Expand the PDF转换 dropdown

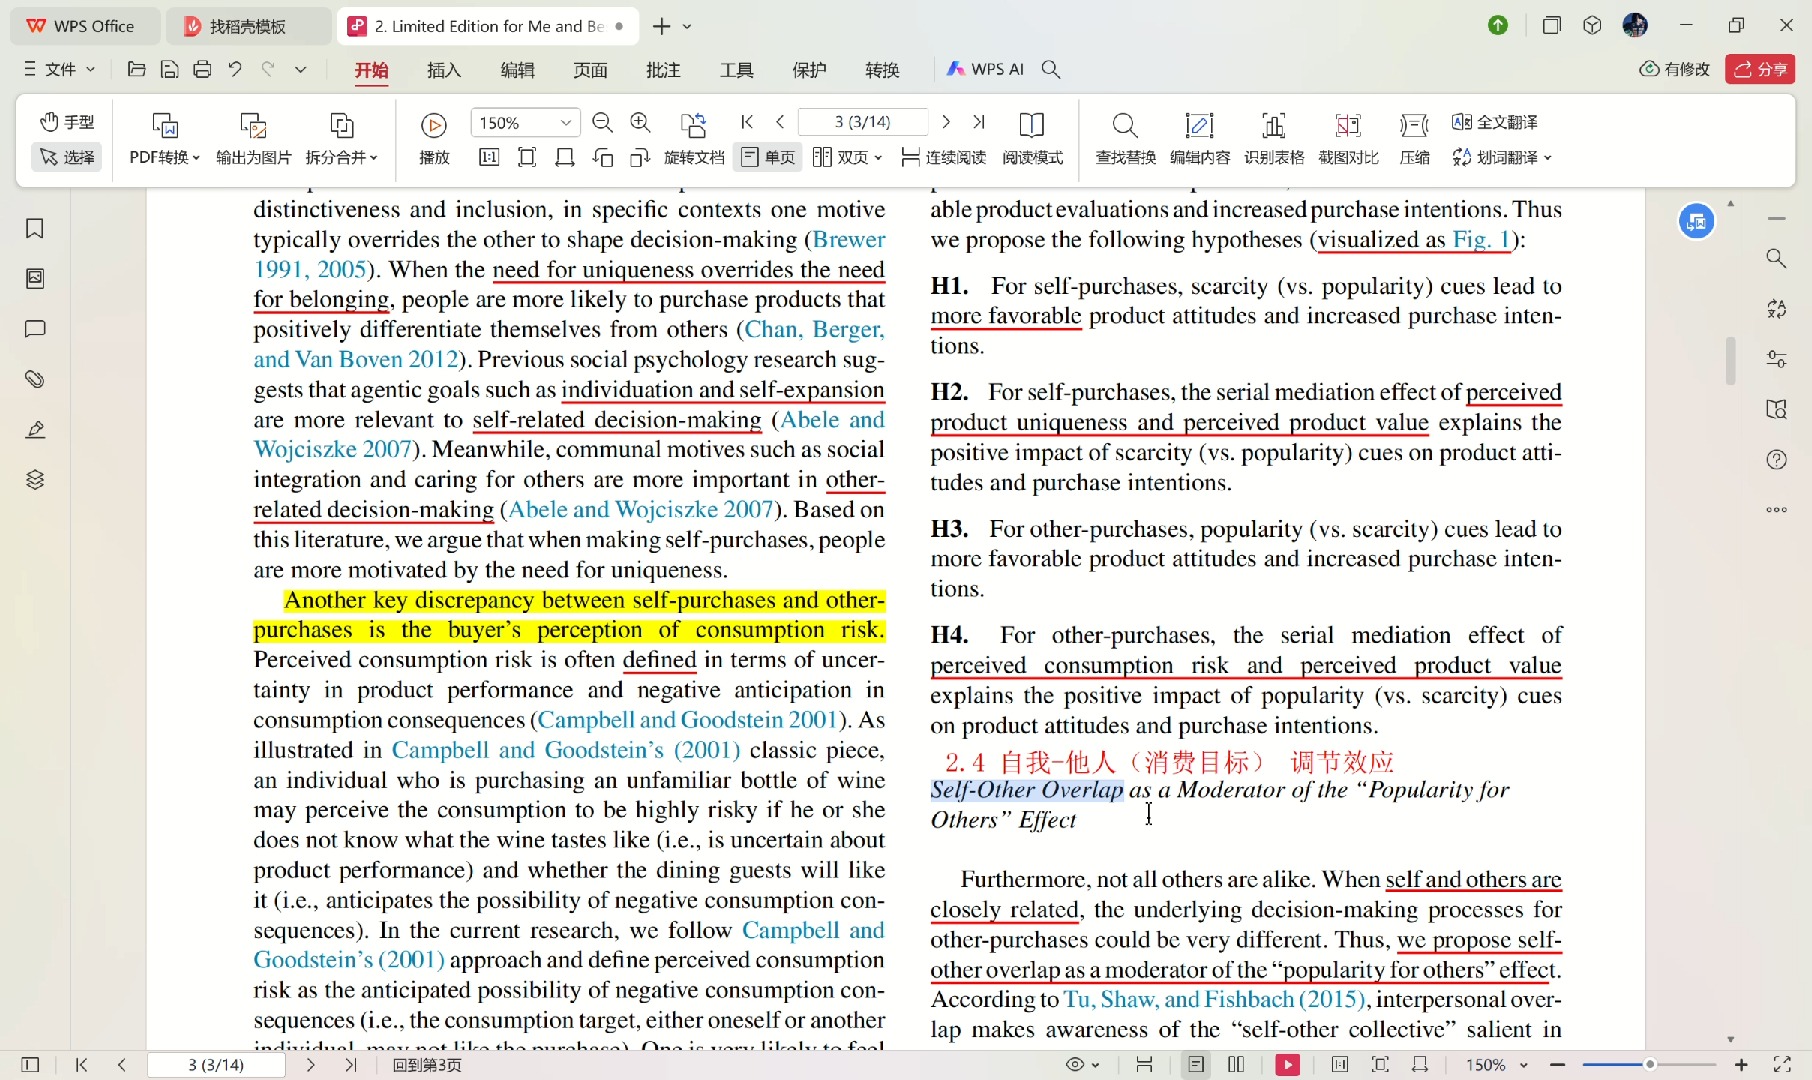[165, 157]
